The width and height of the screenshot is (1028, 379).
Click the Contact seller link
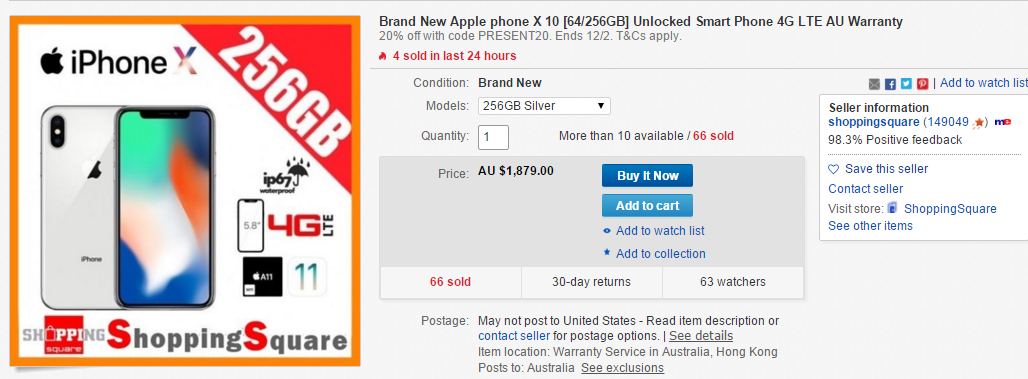865,189
